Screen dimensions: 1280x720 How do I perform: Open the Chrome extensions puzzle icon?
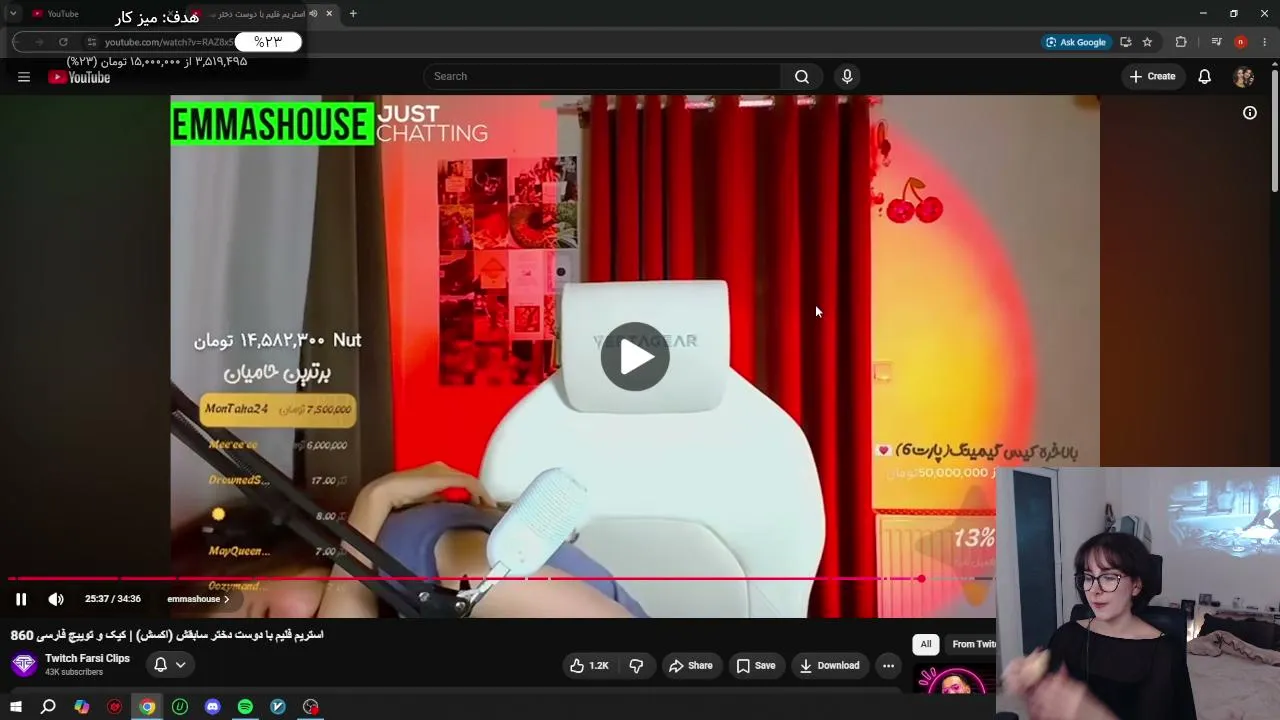[1181, 42]
